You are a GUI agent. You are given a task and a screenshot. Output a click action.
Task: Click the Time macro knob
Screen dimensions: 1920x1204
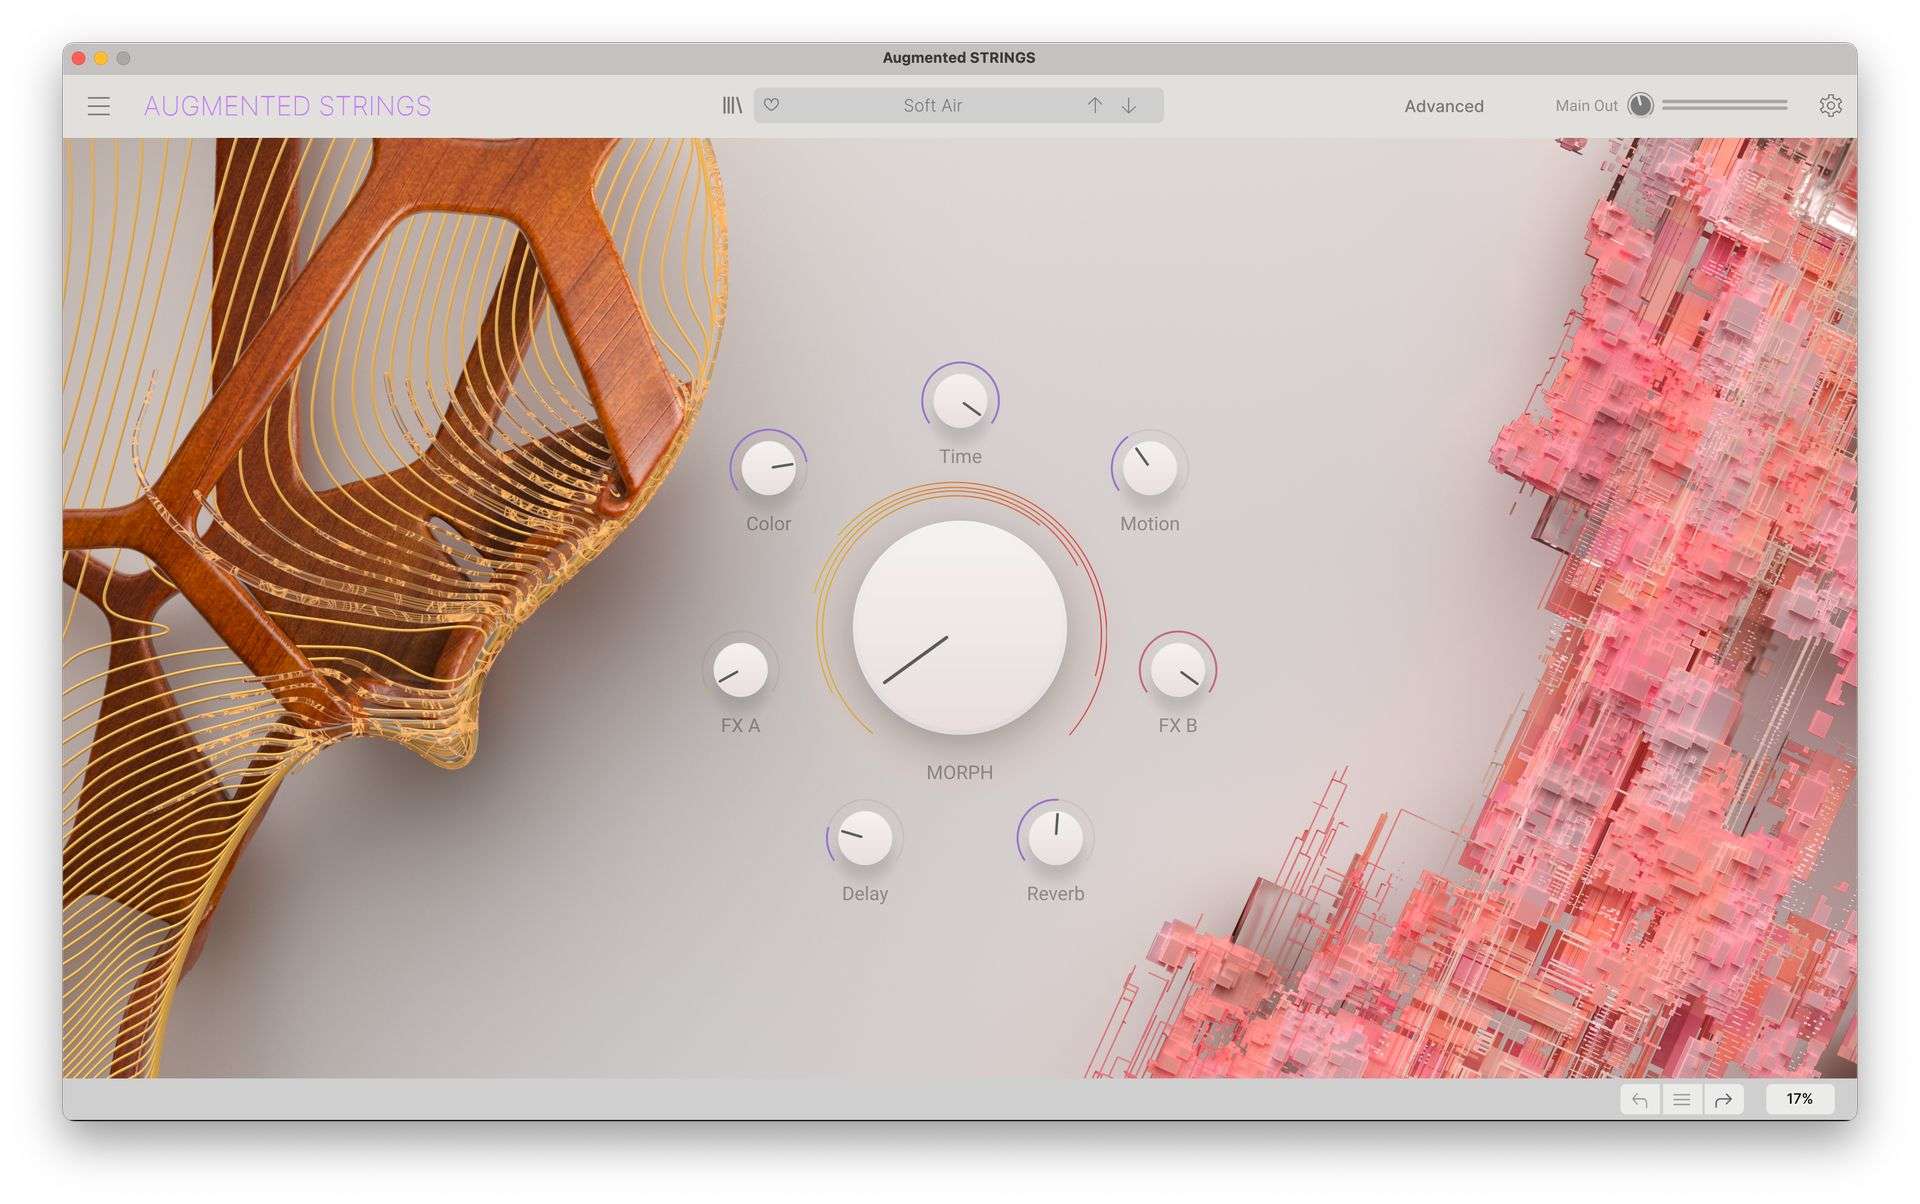pos(960,401)
